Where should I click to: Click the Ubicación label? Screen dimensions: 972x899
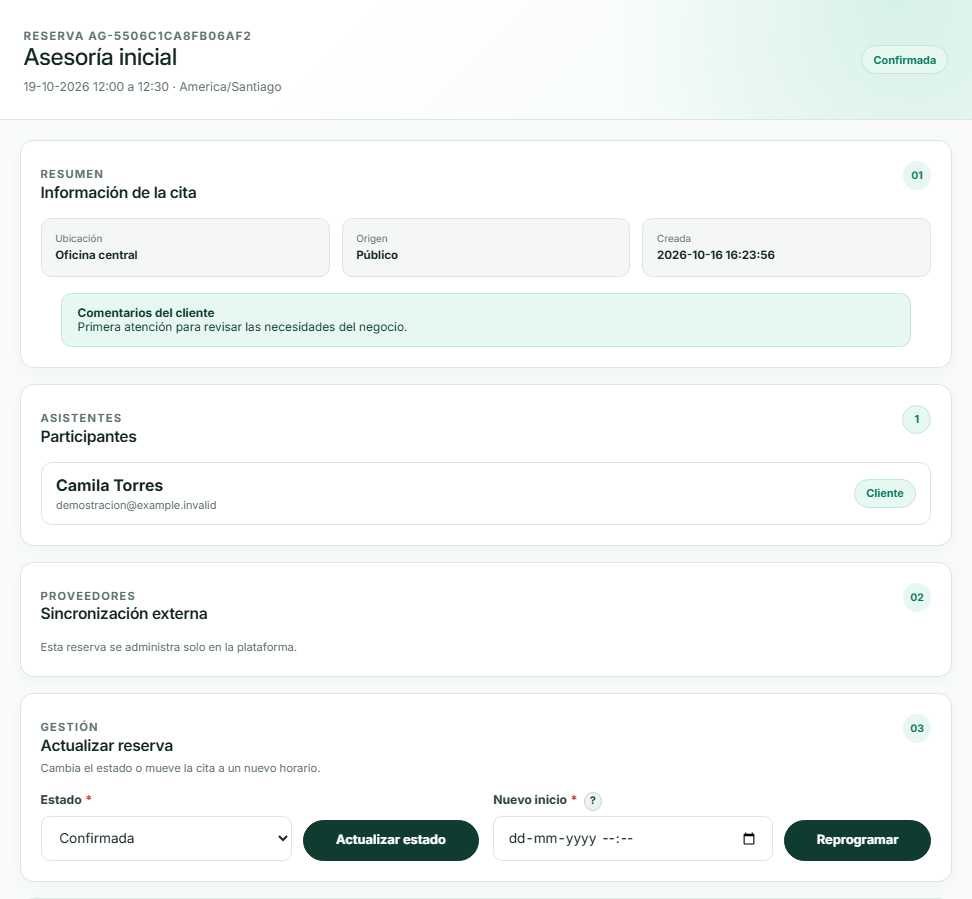click(79, 239)
